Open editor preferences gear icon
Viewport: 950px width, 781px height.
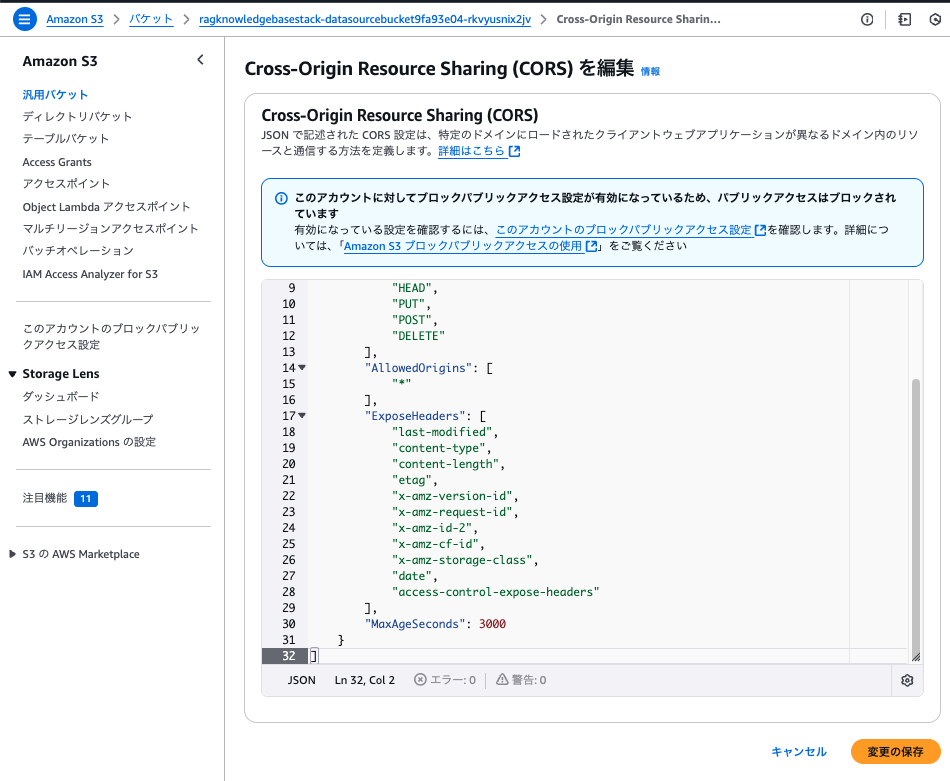[x=907, y=680]
